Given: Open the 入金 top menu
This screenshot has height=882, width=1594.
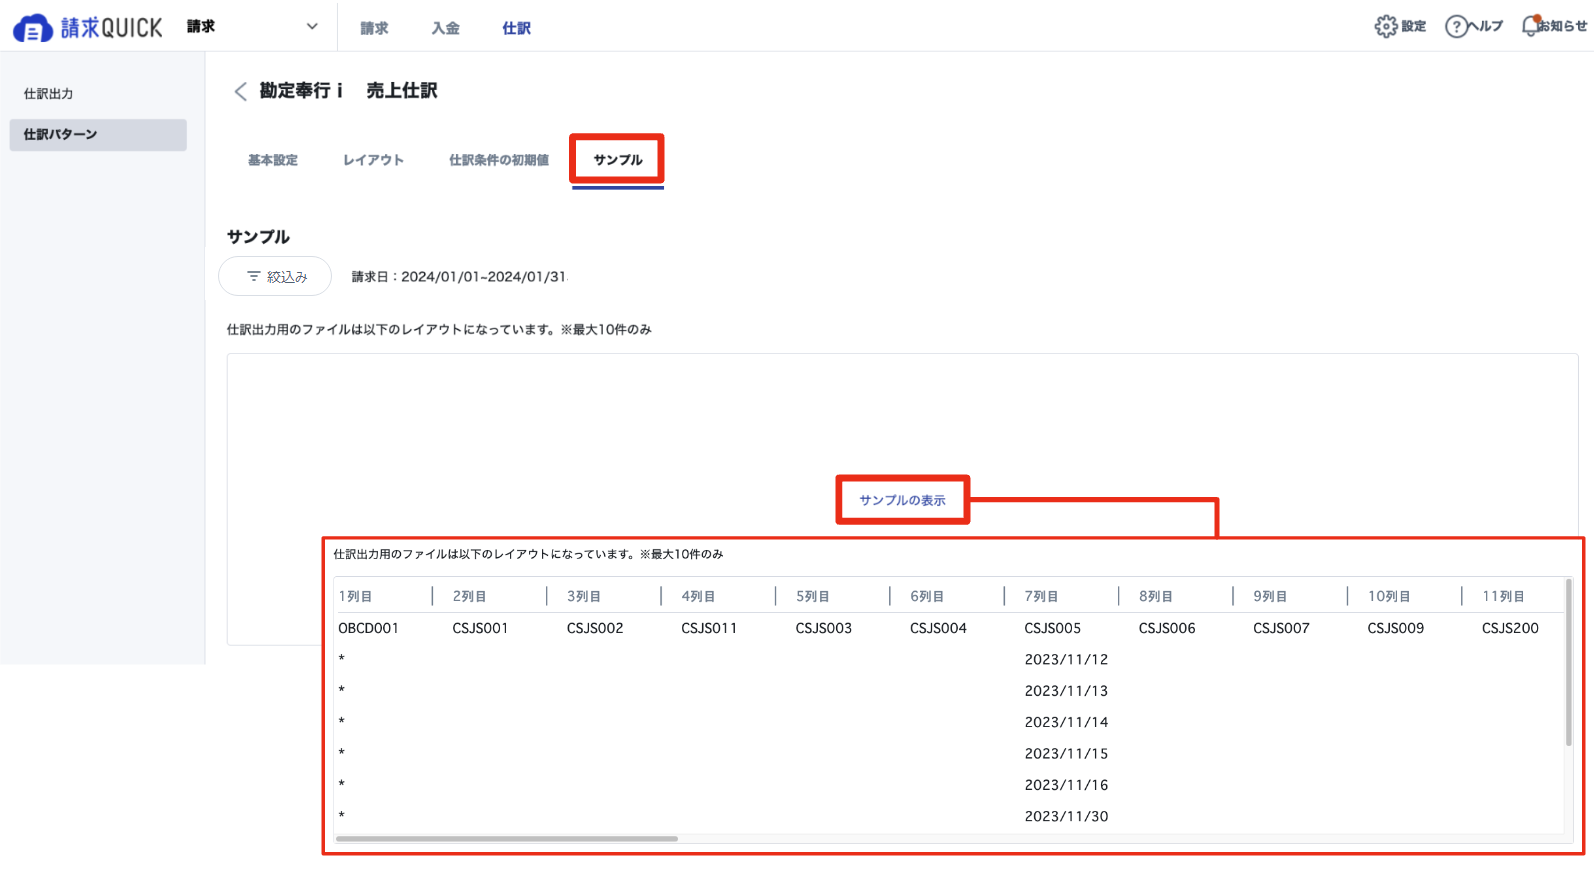Looking at the screenshot, I should point(445,28).
